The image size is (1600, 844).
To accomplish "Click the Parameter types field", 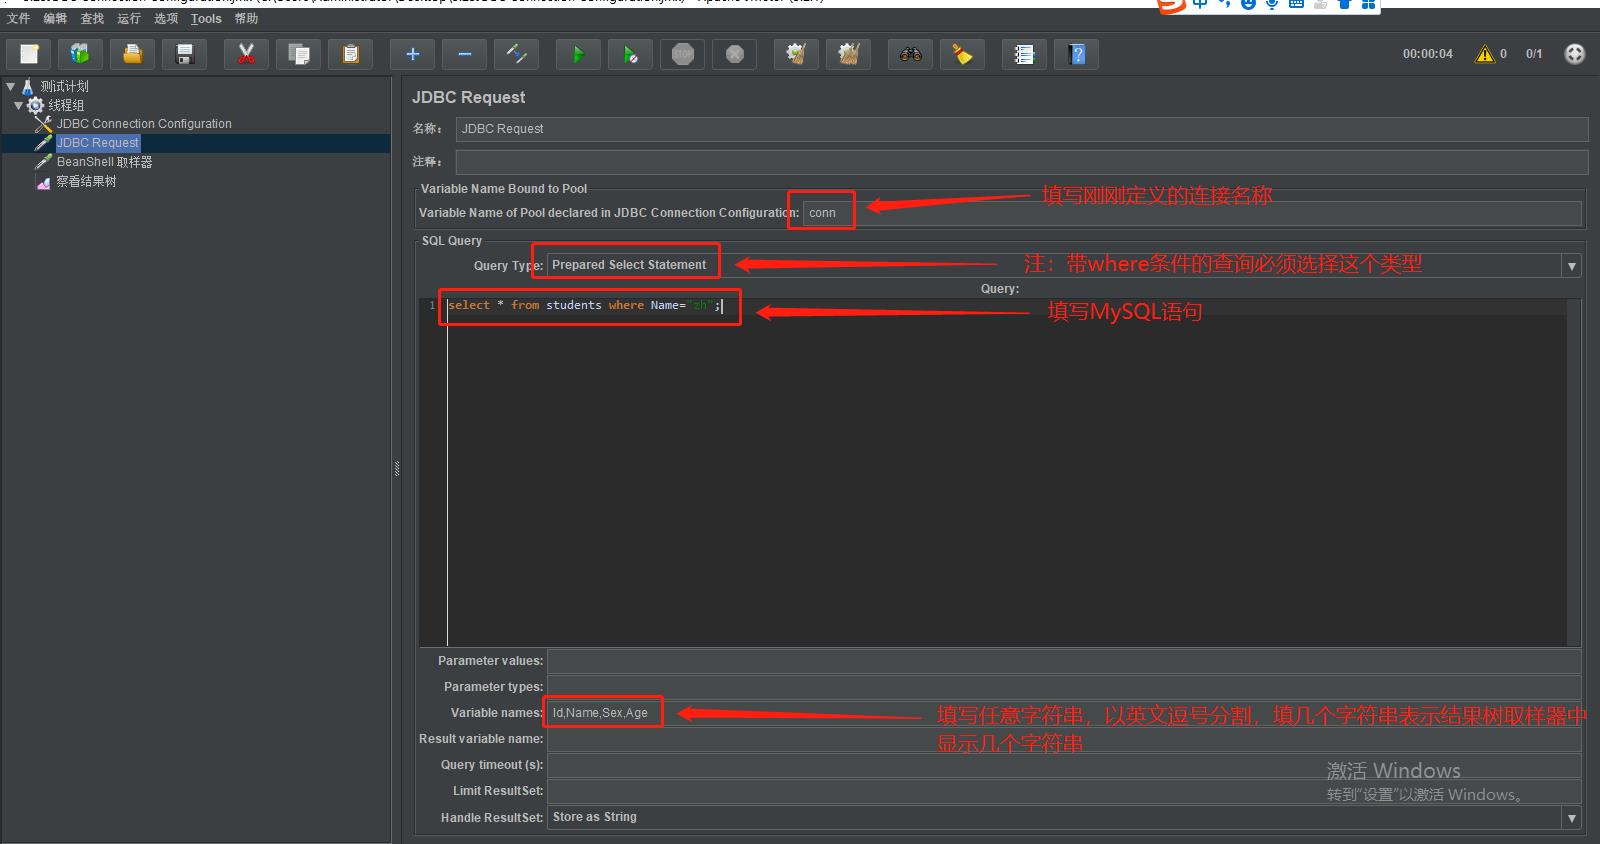I will [1064, 687].
